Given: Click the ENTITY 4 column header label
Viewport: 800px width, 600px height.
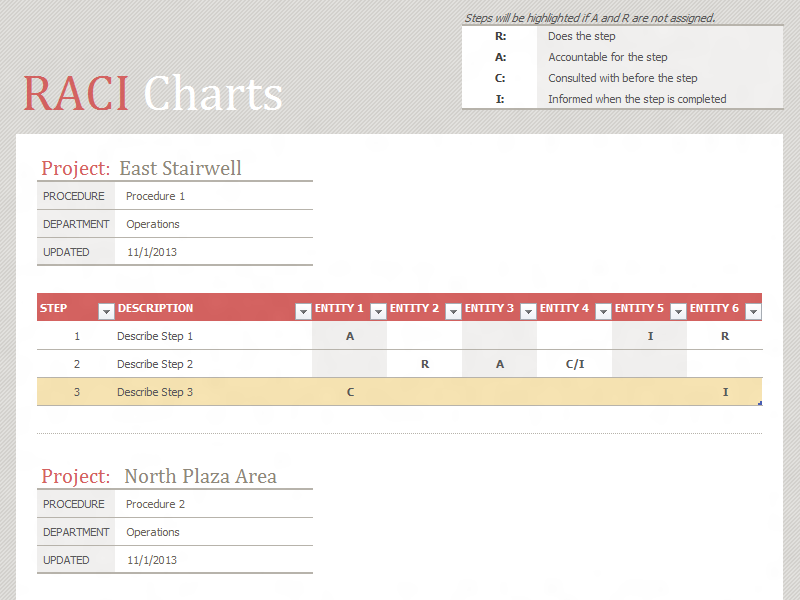Looking at the screenshot, I should pyautogui.click(x=564, y=308).
